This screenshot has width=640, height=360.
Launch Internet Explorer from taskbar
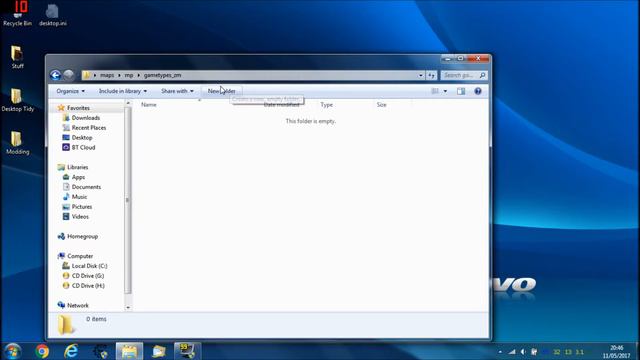(71, 351)
